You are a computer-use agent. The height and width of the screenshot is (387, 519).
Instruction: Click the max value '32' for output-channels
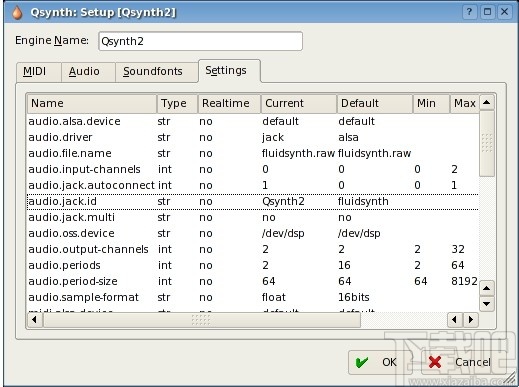458,249
